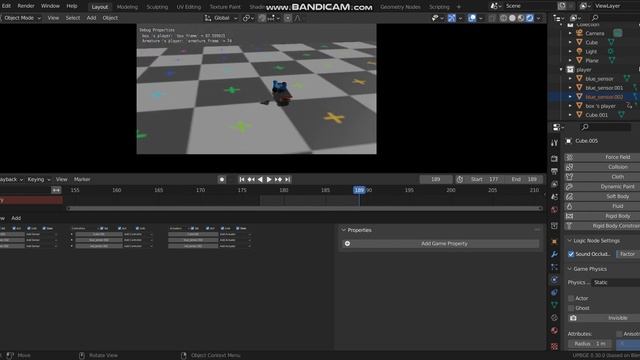The image size is (640, 360).
Task: Add Force Field physics
Action: pyautogui.click(x=602, y=157)
